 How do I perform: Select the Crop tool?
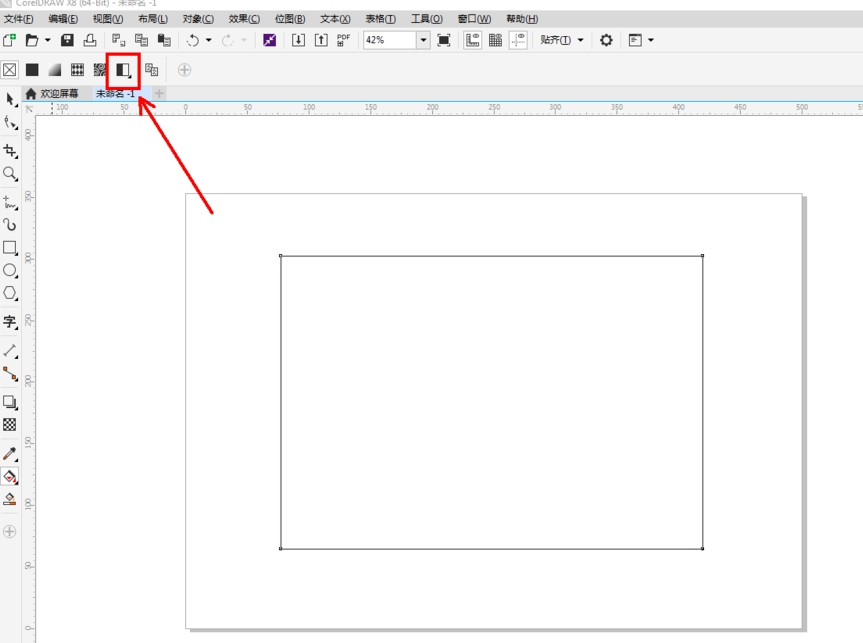[10, 151]
